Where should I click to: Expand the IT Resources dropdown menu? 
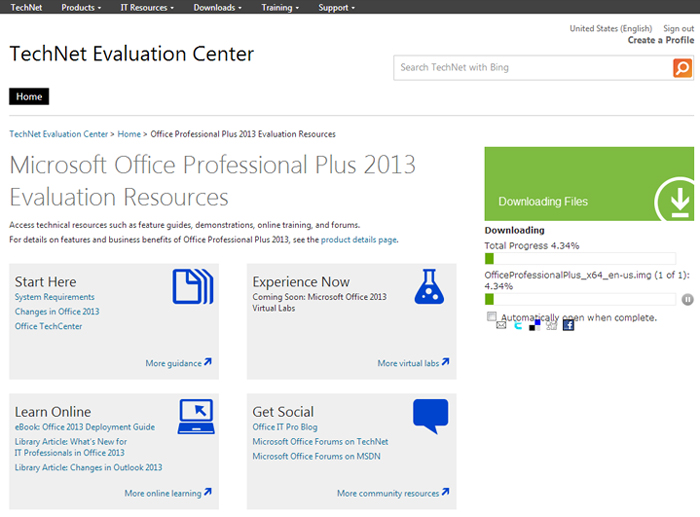pos(147,8)
